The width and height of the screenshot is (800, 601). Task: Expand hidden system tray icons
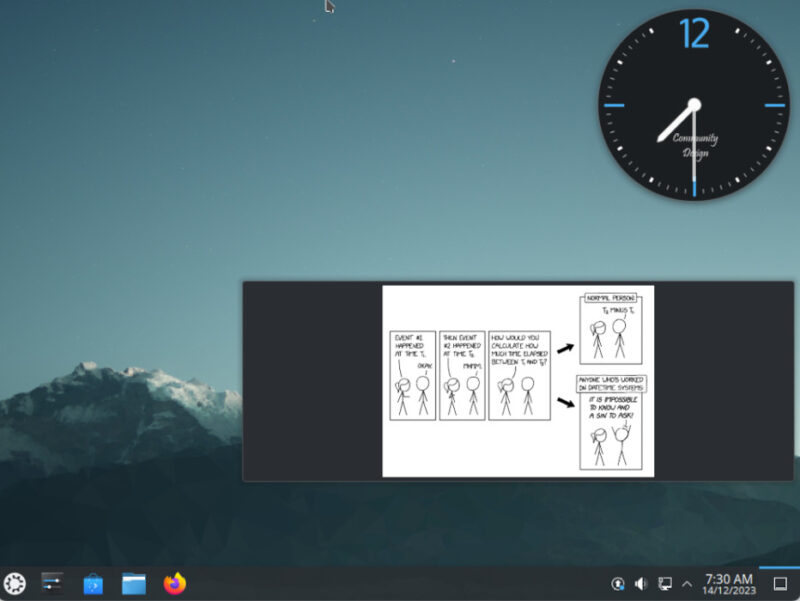click(686, 582)
